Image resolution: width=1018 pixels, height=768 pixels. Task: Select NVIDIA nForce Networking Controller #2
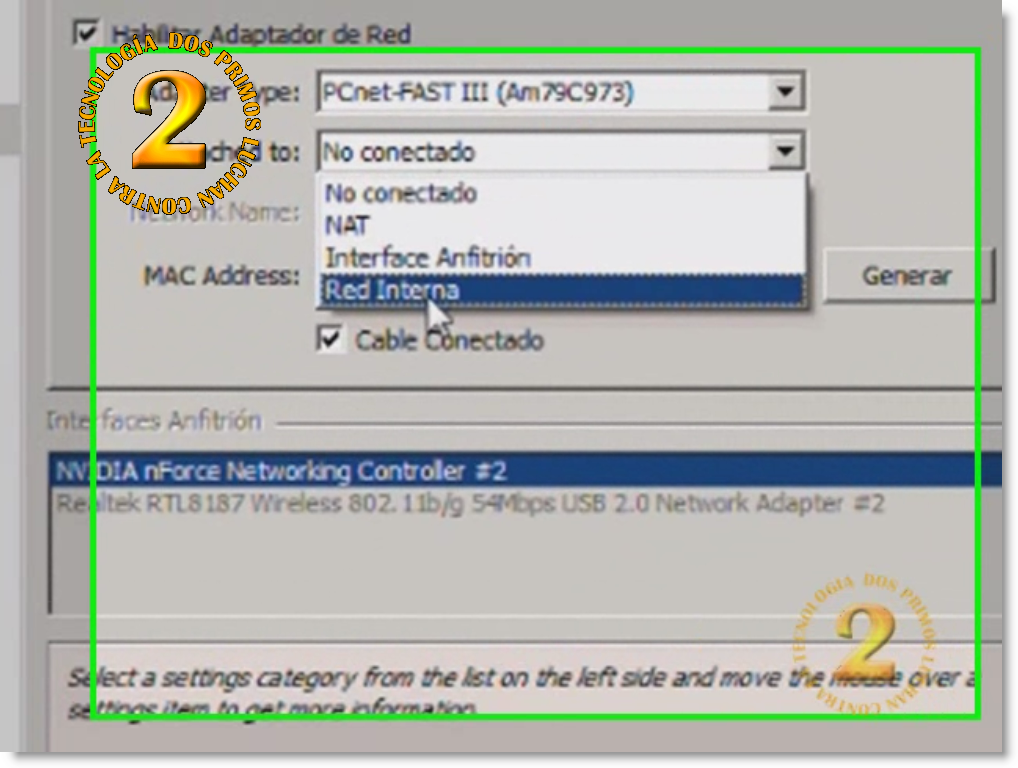pos(525,471)
